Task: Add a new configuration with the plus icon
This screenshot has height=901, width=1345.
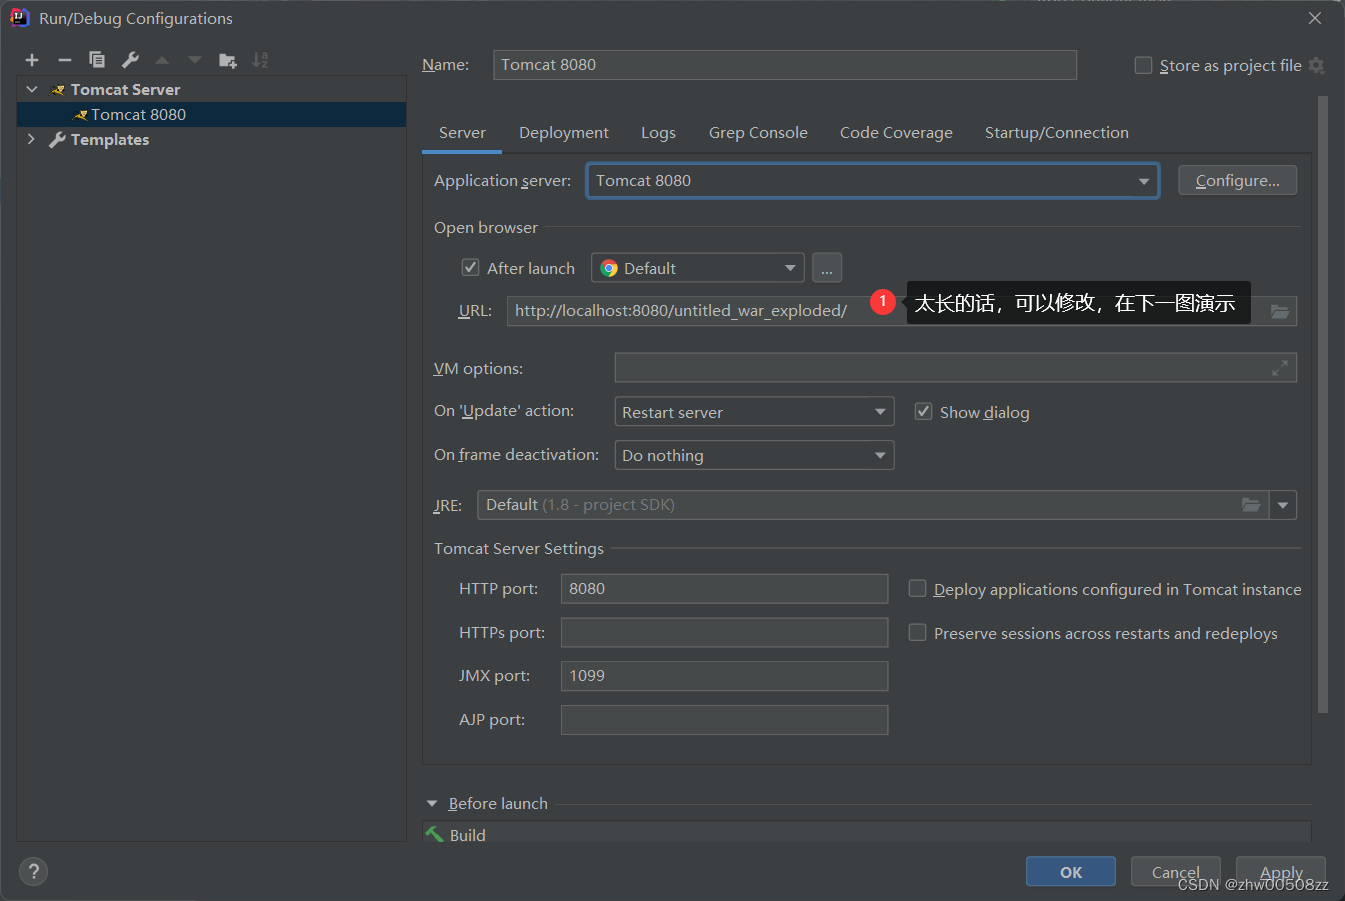Action: pyautogui.click(x=32, y=60)
